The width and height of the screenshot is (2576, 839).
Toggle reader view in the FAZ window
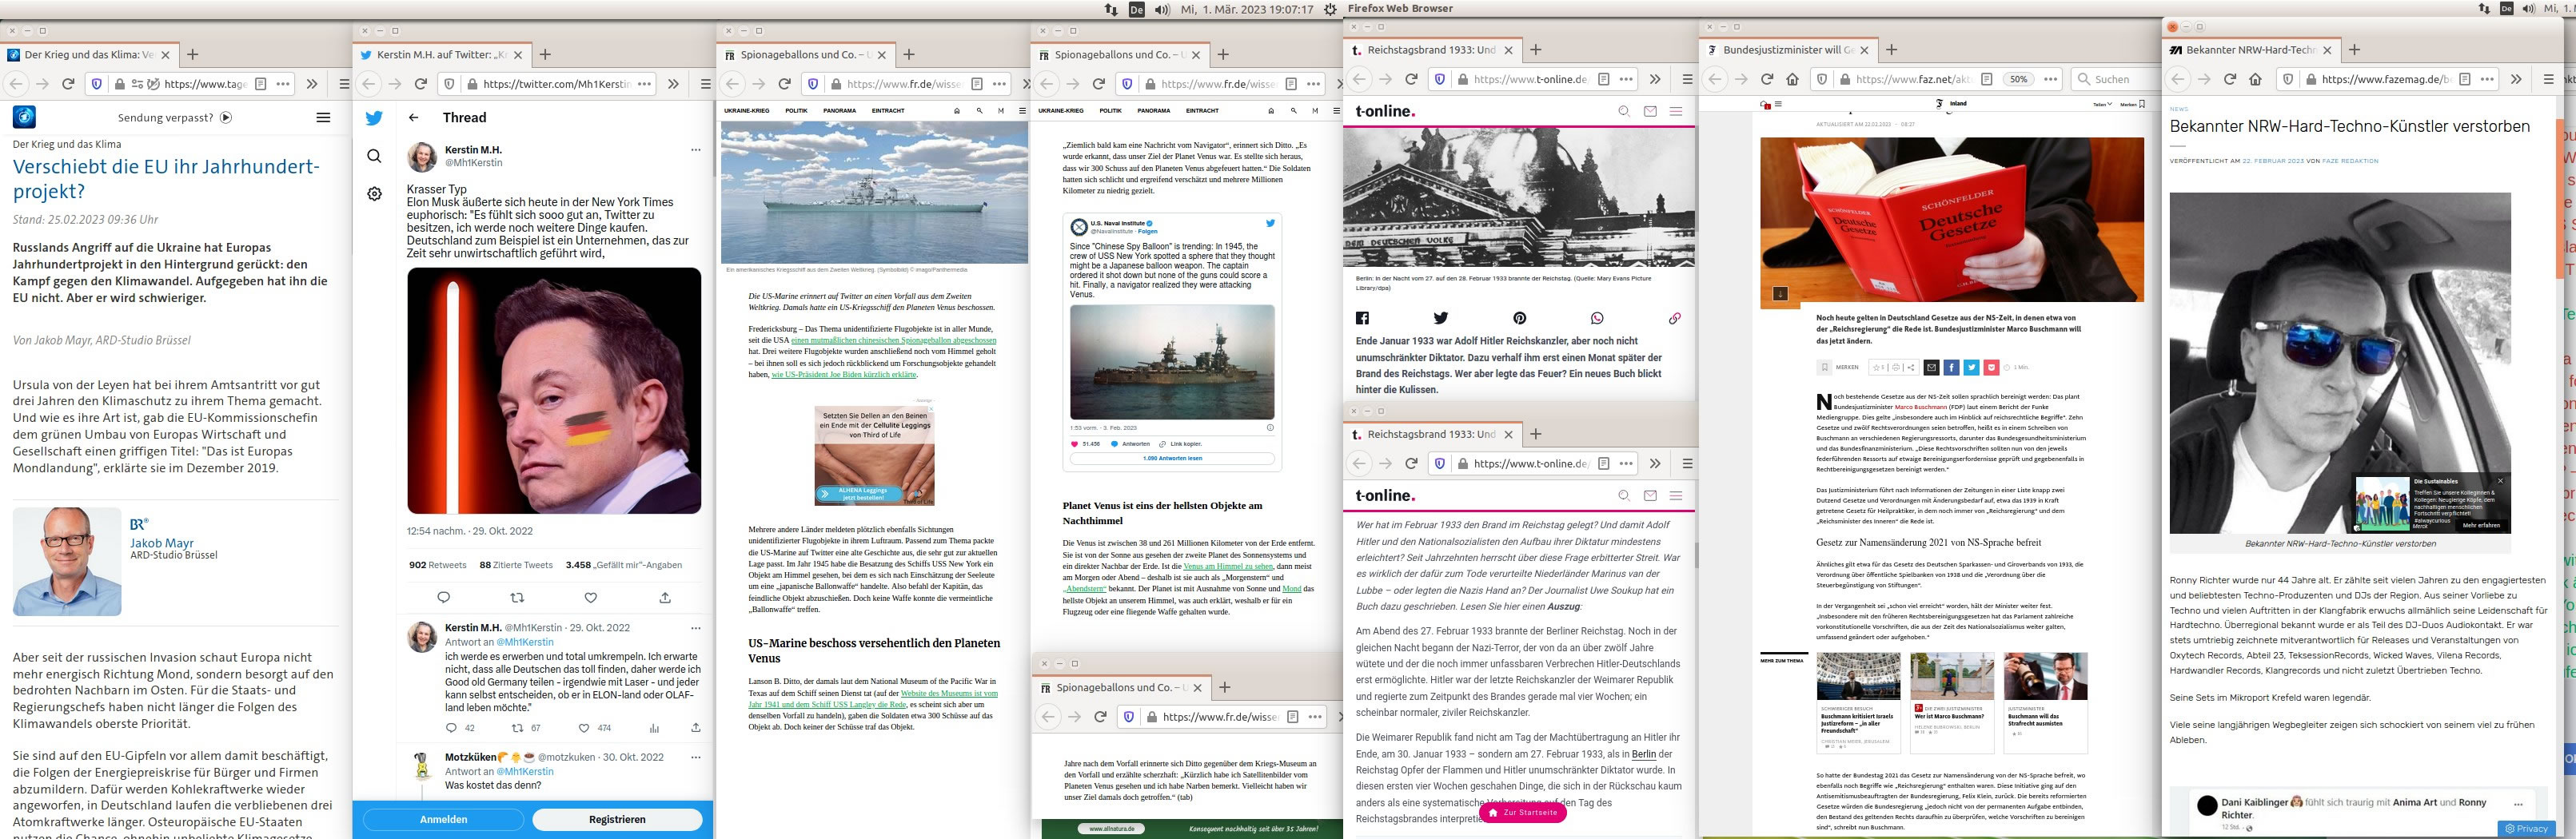coord(1986,79)
